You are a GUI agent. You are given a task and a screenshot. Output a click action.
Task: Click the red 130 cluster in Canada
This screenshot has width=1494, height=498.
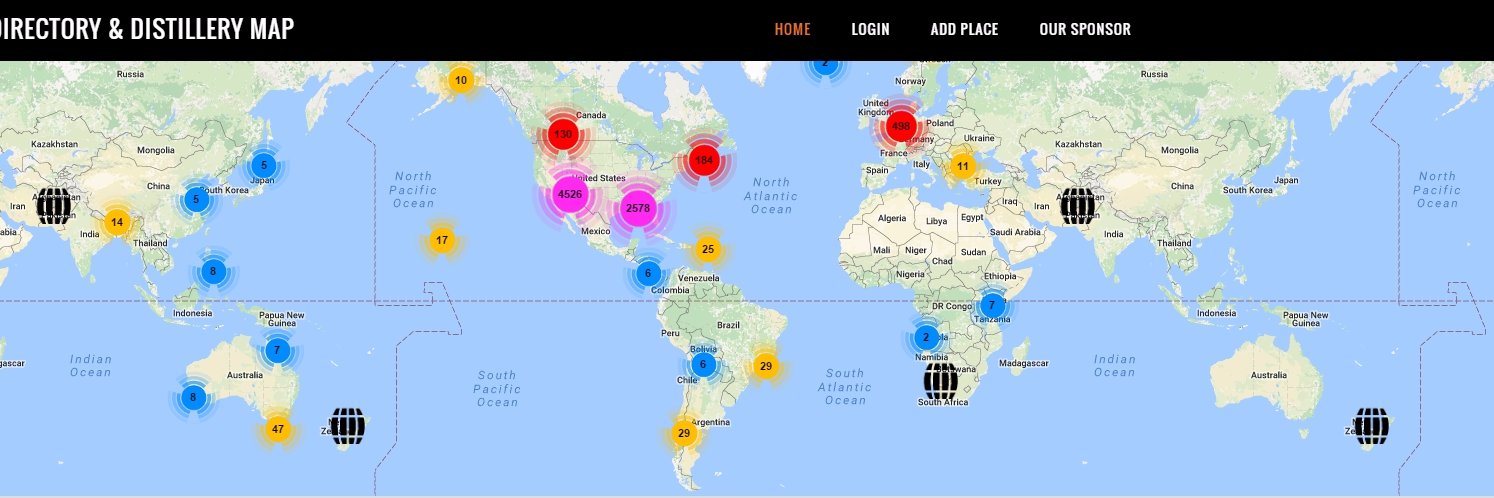[563, 134]
